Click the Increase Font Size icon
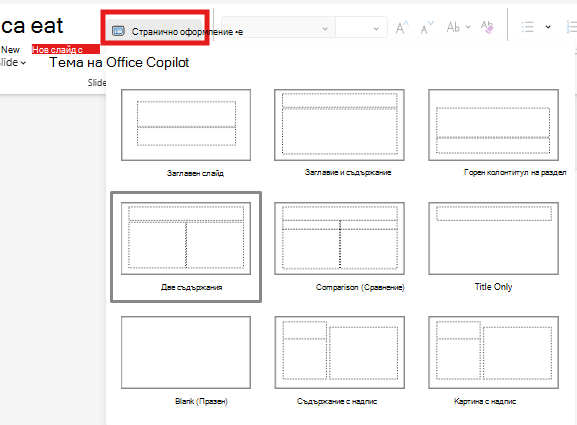This screenshot has width=577, height=425. click(402, 28)
